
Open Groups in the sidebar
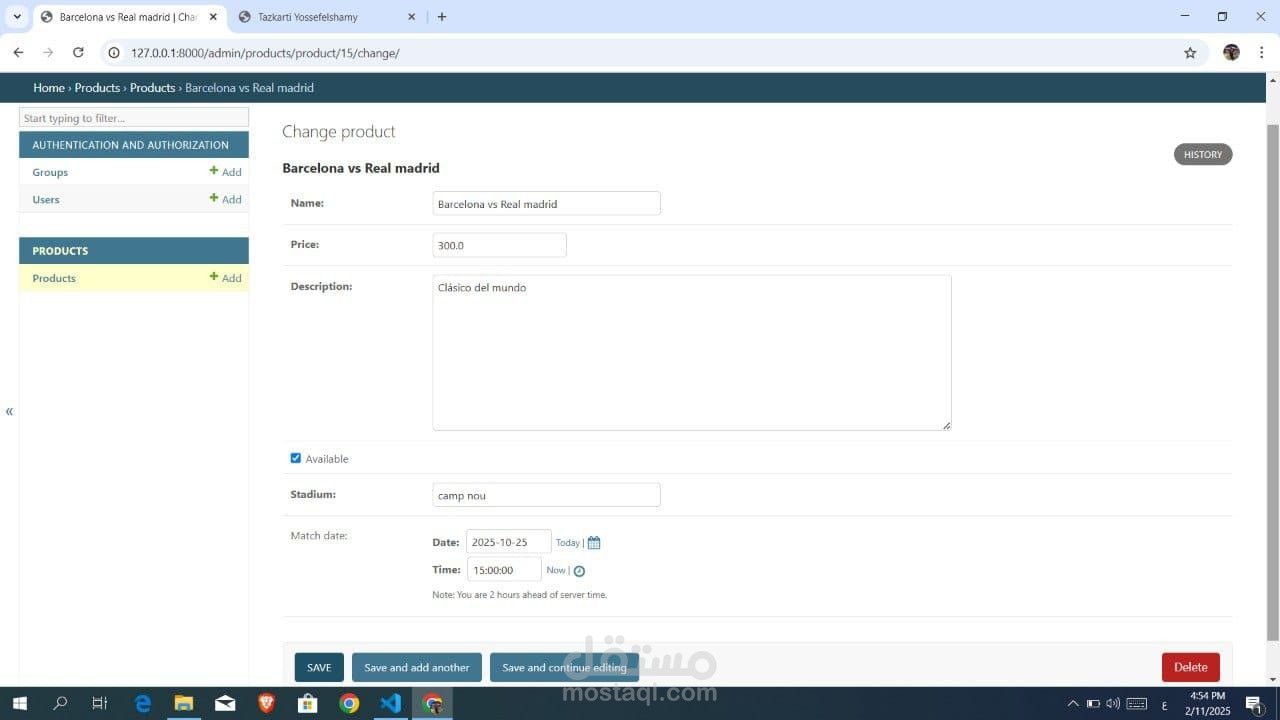coord(50,172)
